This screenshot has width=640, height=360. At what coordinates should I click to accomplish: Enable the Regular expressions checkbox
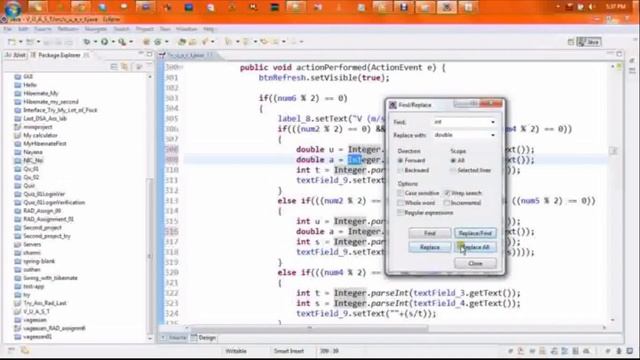[400, 213]
